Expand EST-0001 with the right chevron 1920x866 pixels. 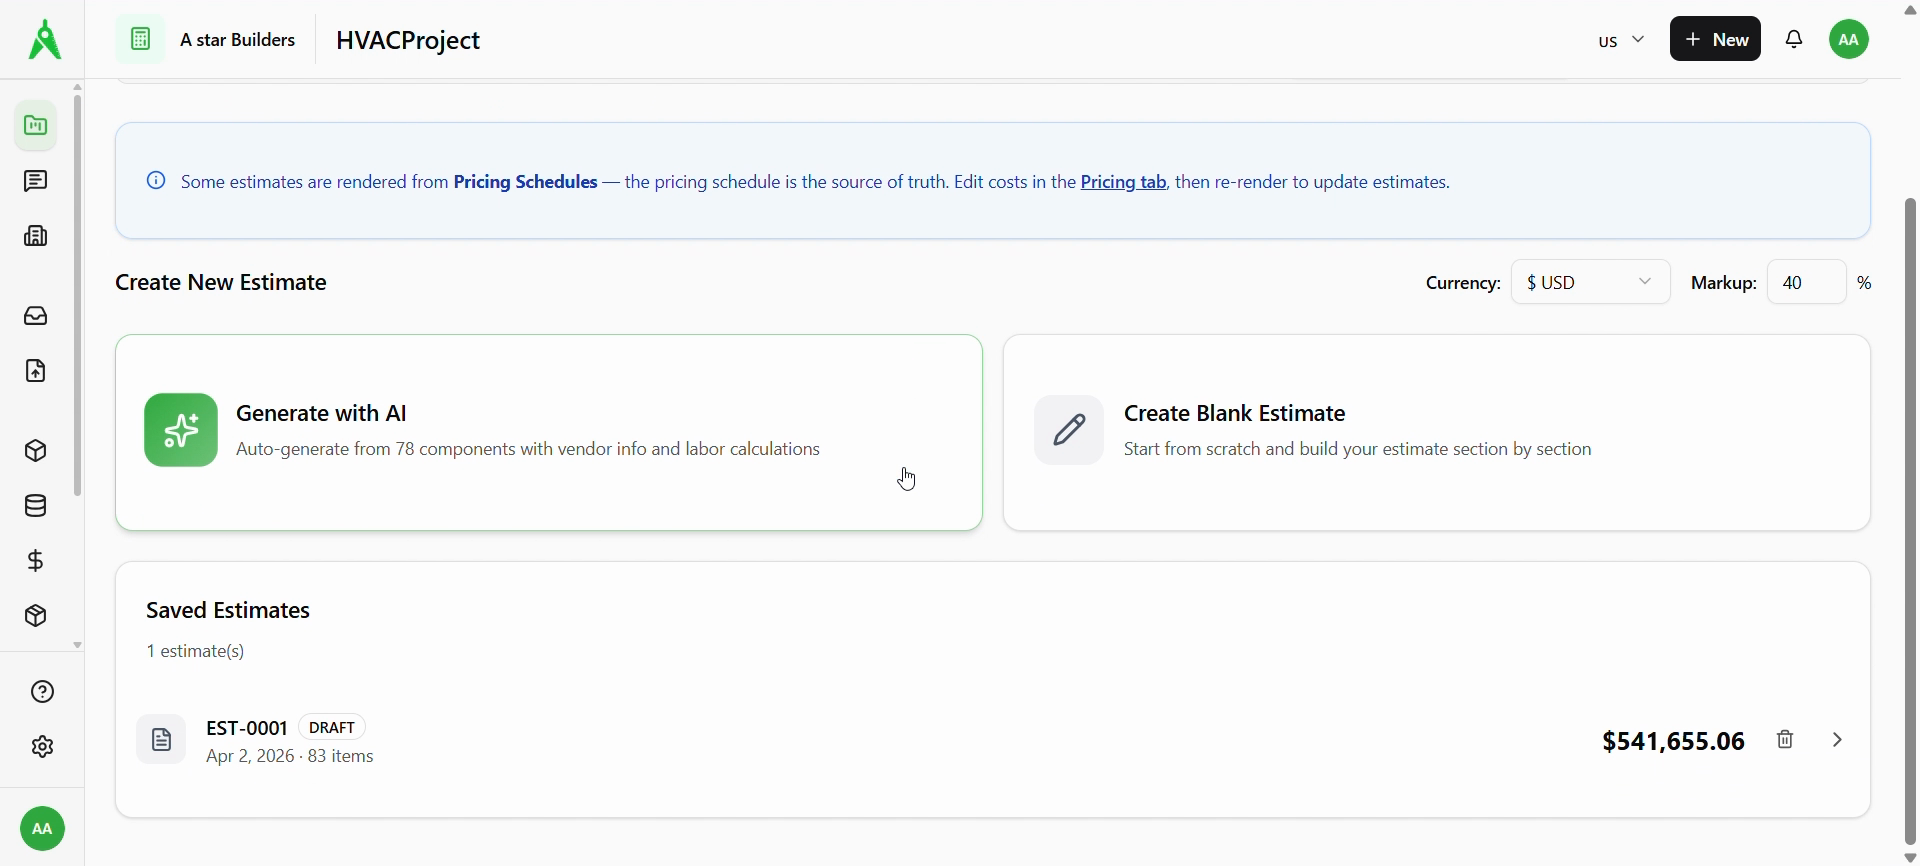click(x=1838, y=740)
